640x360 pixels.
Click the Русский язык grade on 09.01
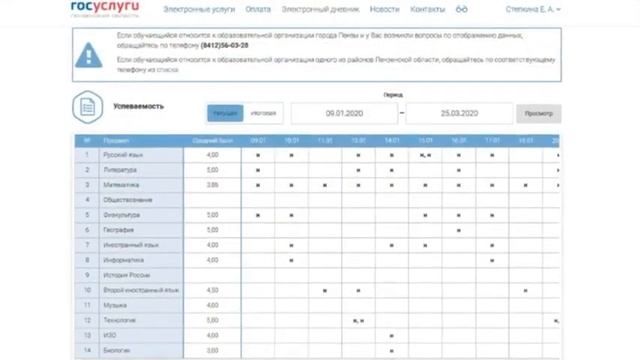coord(258,156)
